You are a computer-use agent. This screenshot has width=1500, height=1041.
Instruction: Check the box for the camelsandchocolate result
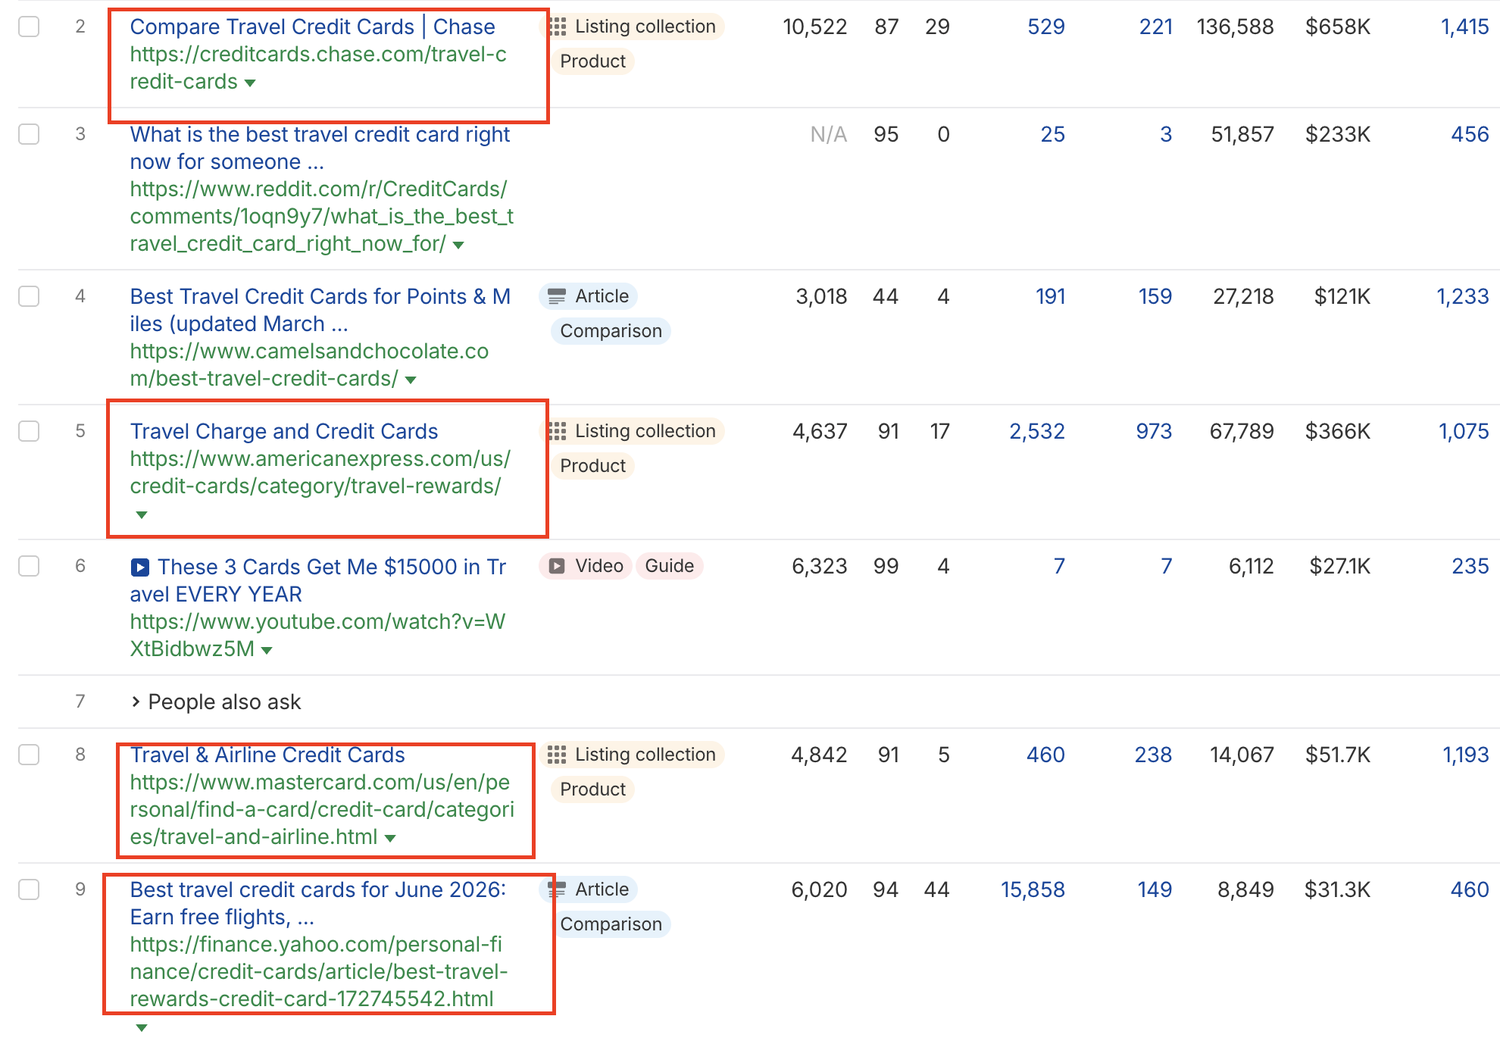[29, 296]
